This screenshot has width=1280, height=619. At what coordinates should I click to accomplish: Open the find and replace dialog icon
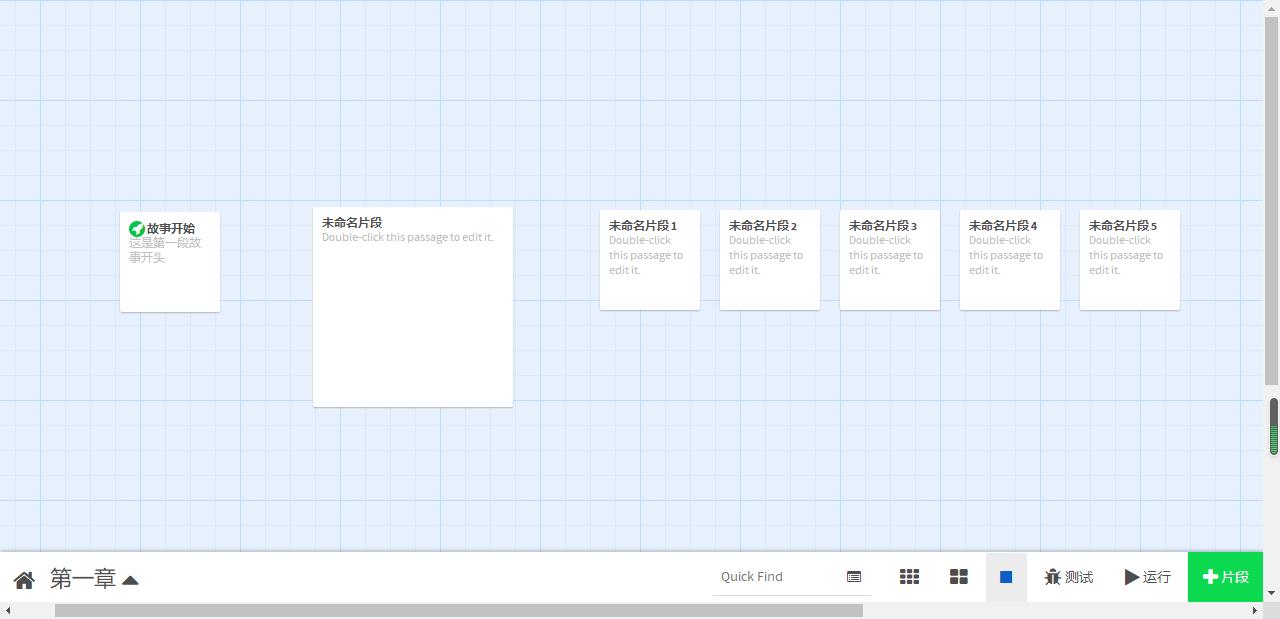coord(854,577)
